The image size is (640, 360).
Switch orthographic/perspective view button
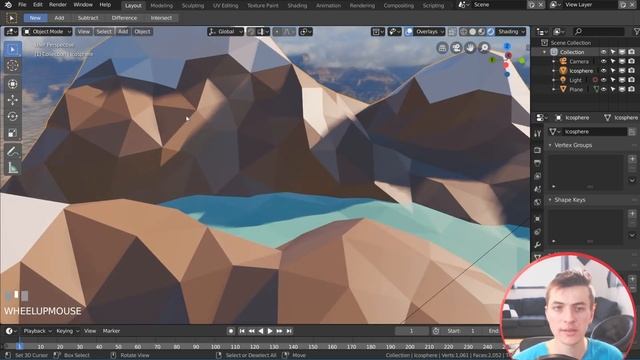tap(442, 48)
